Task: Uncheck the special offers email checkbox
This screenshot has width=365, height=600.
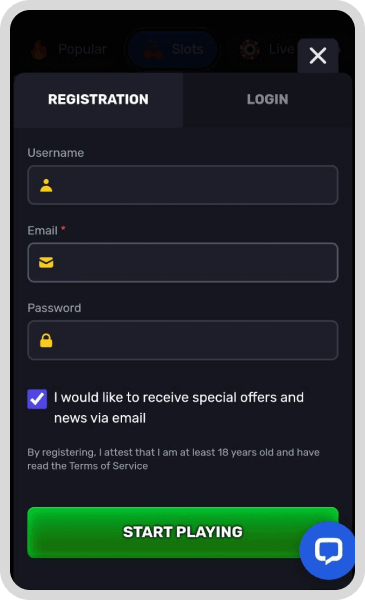Action: click(x=37, y=399)
